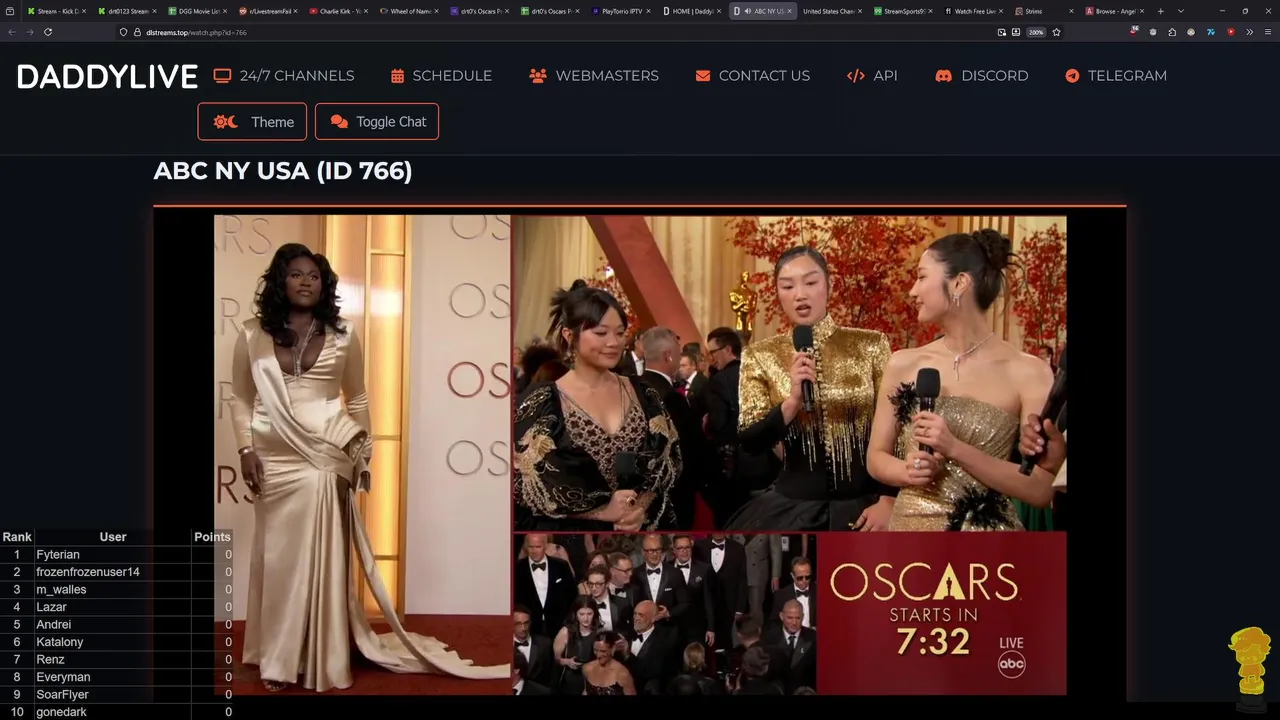Screen dimensions: 1280x720
Task: Click the Points column header
Action: pos(212,537)
